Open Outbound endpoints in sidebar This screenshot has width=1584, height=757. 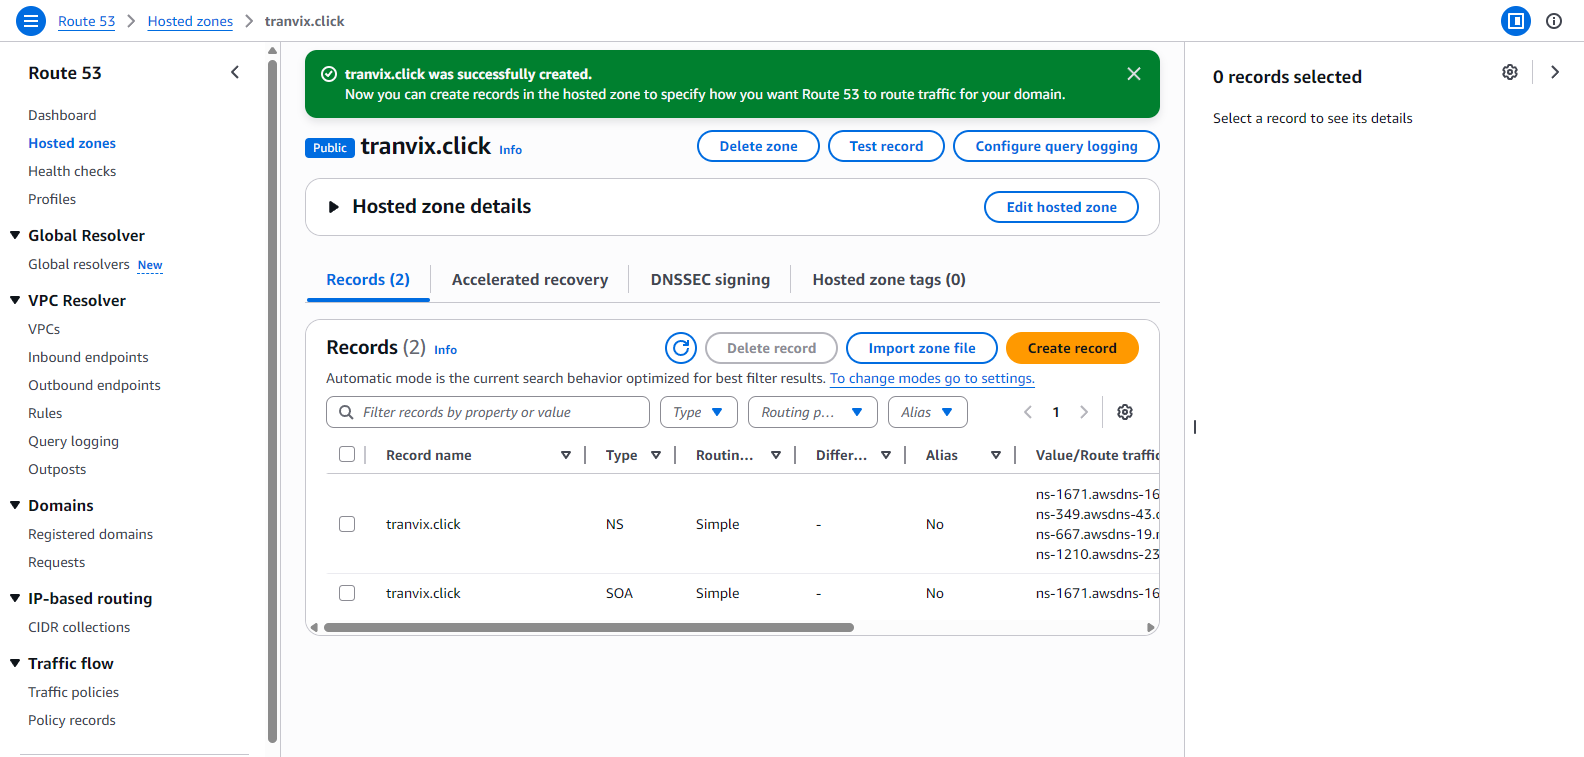(x=94, y=385)
